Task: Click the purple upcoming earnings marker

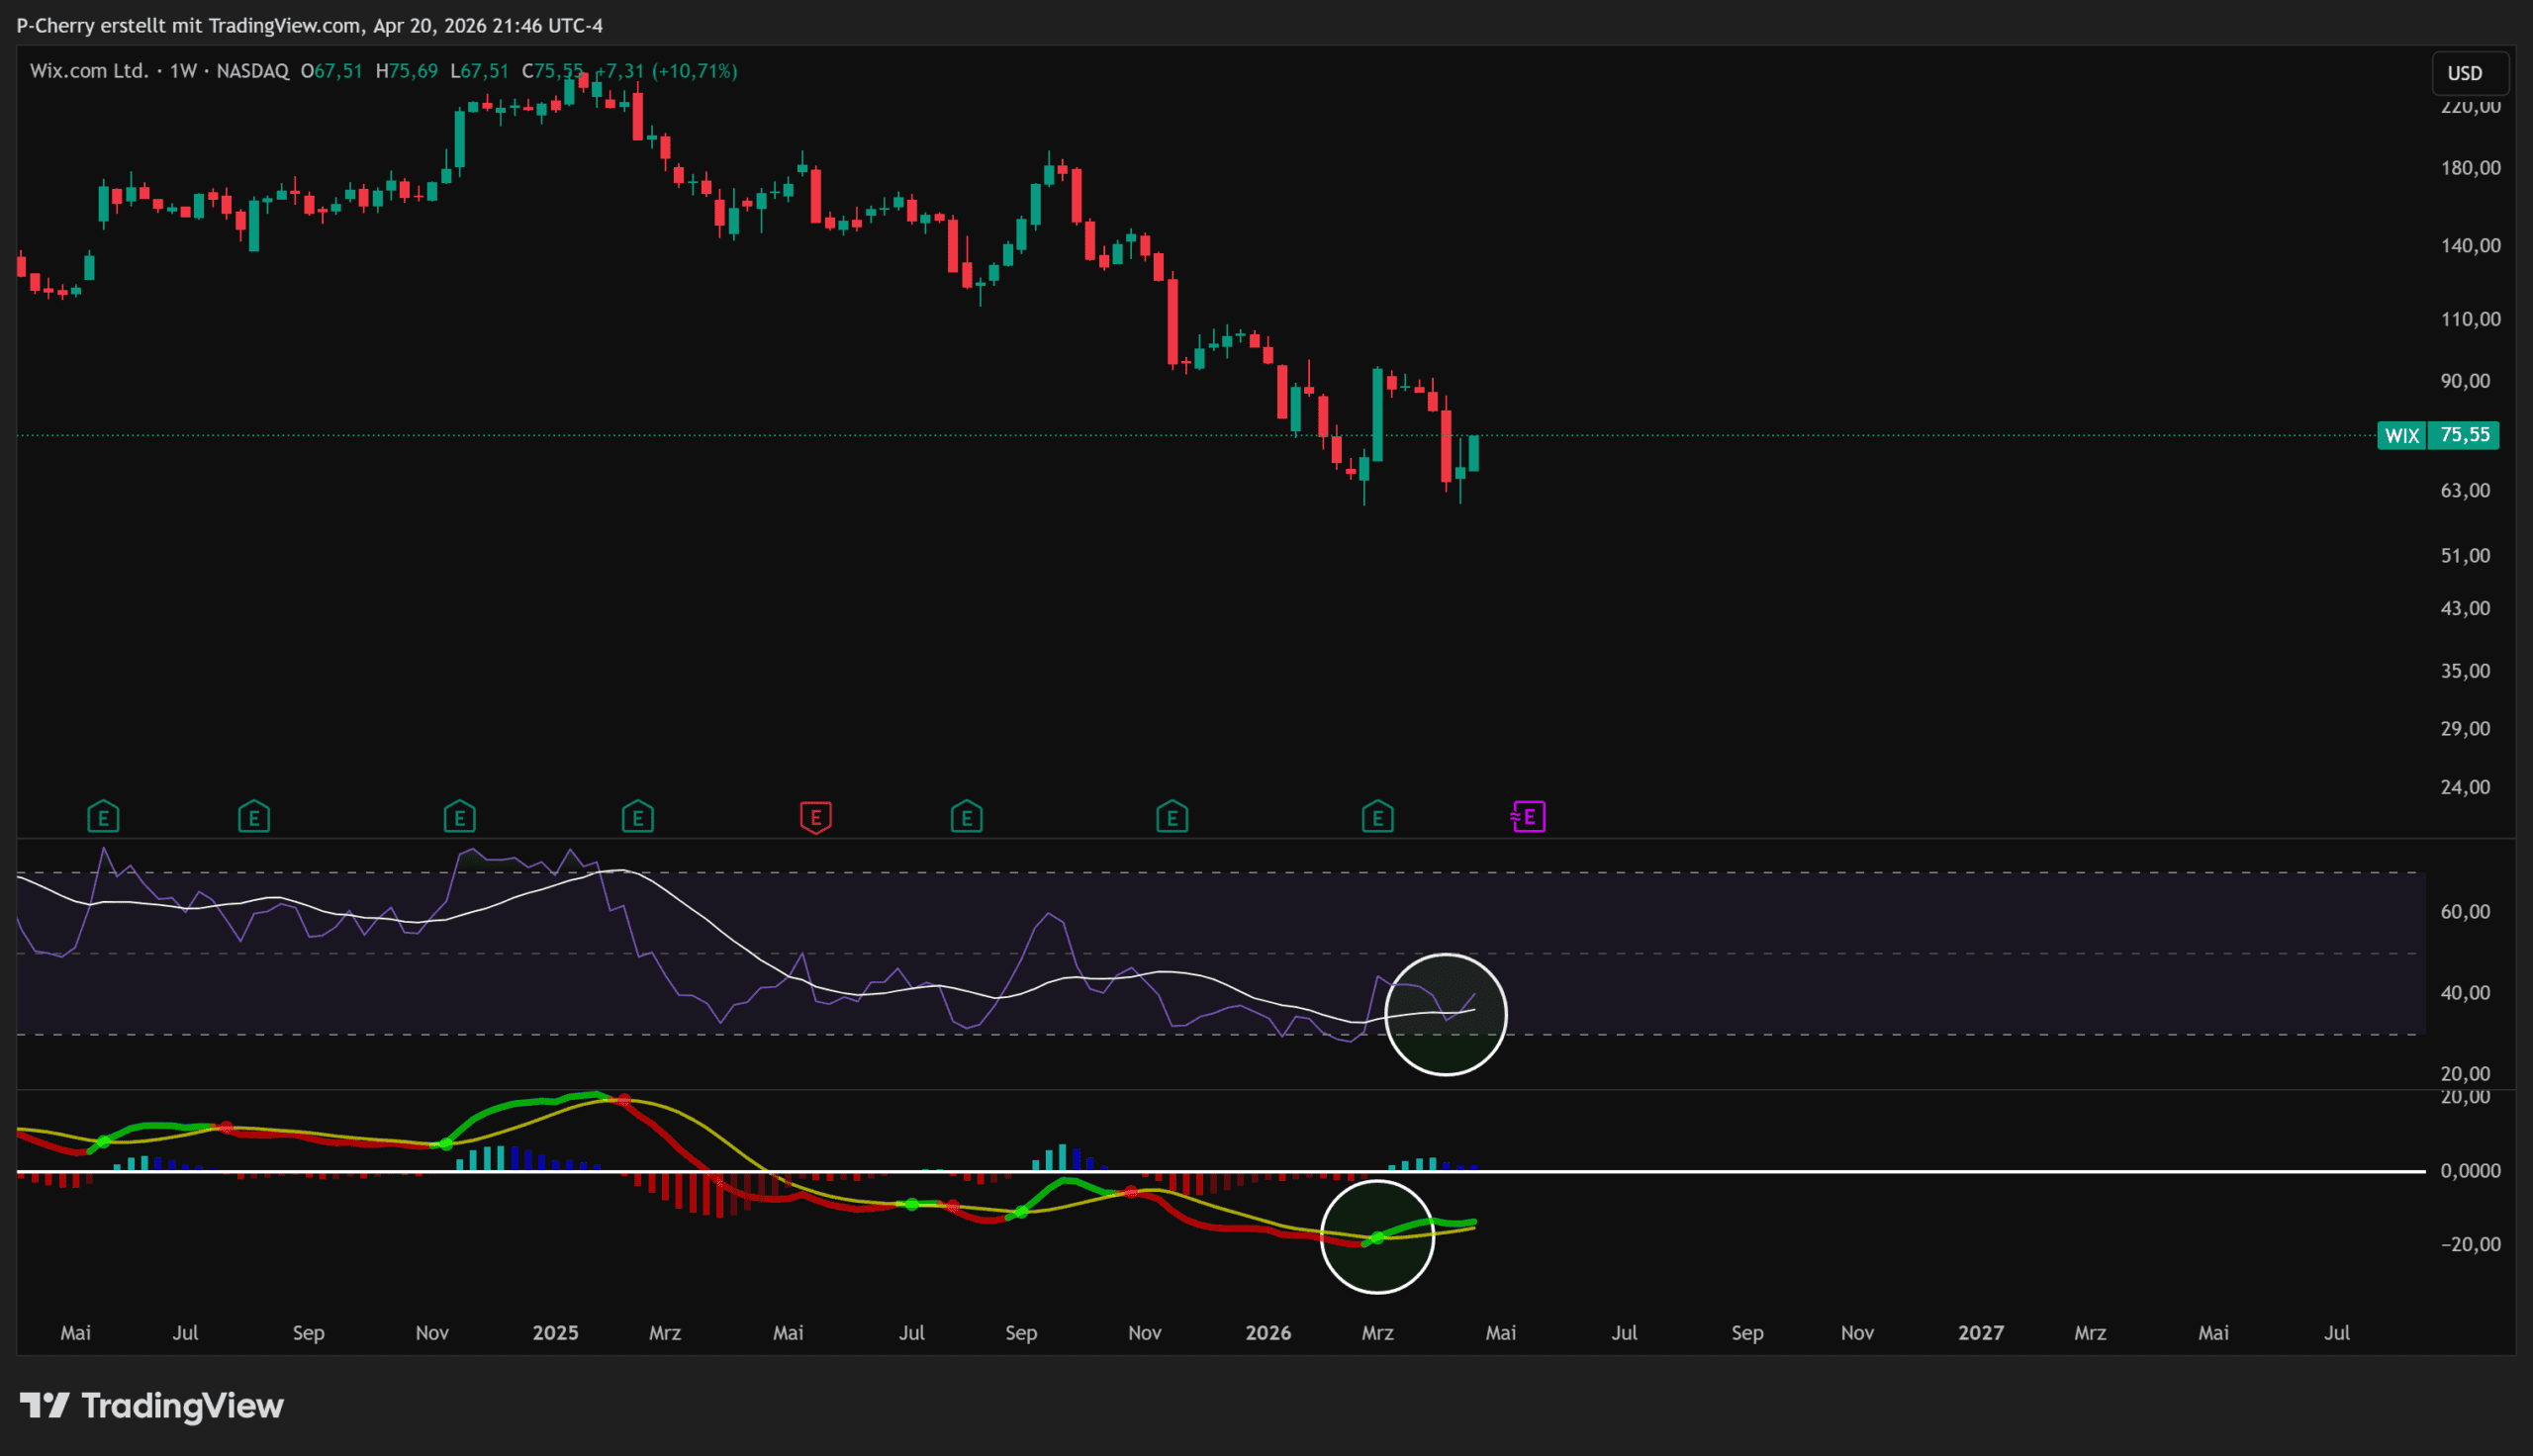Action: coord(1528,817)
